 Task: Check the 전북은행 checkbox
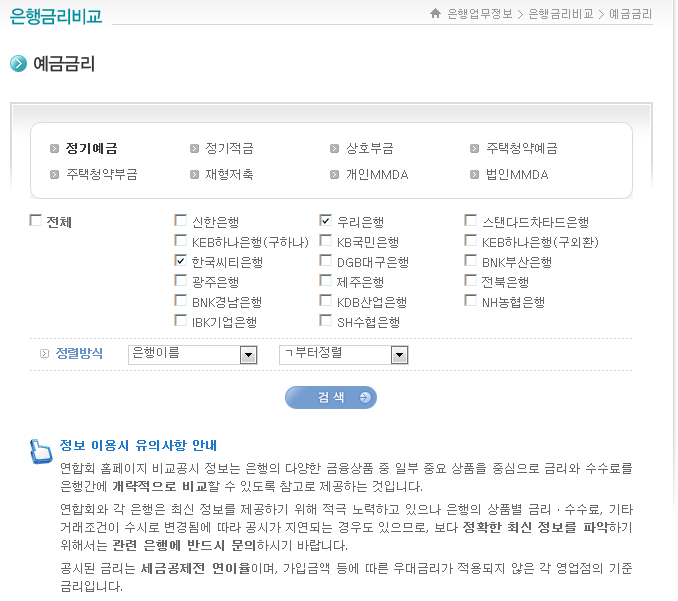470,281
